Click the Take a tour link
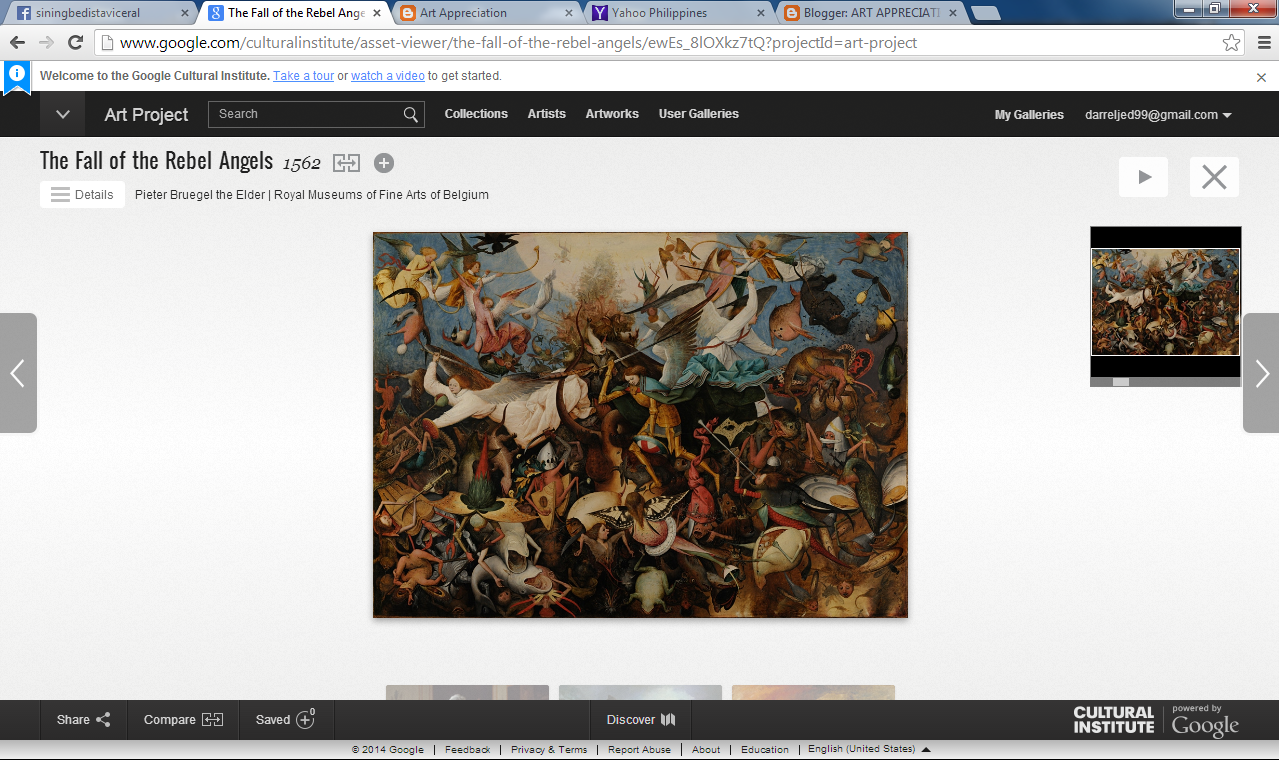1279x760 pixels. point(304,76)
